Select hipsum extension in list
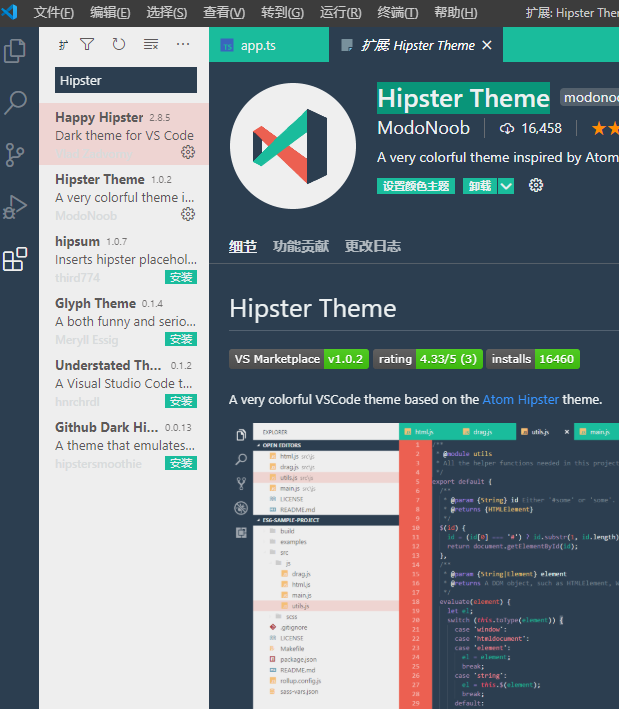This screenshot has width=619, height=709. (x=124, y=258)
